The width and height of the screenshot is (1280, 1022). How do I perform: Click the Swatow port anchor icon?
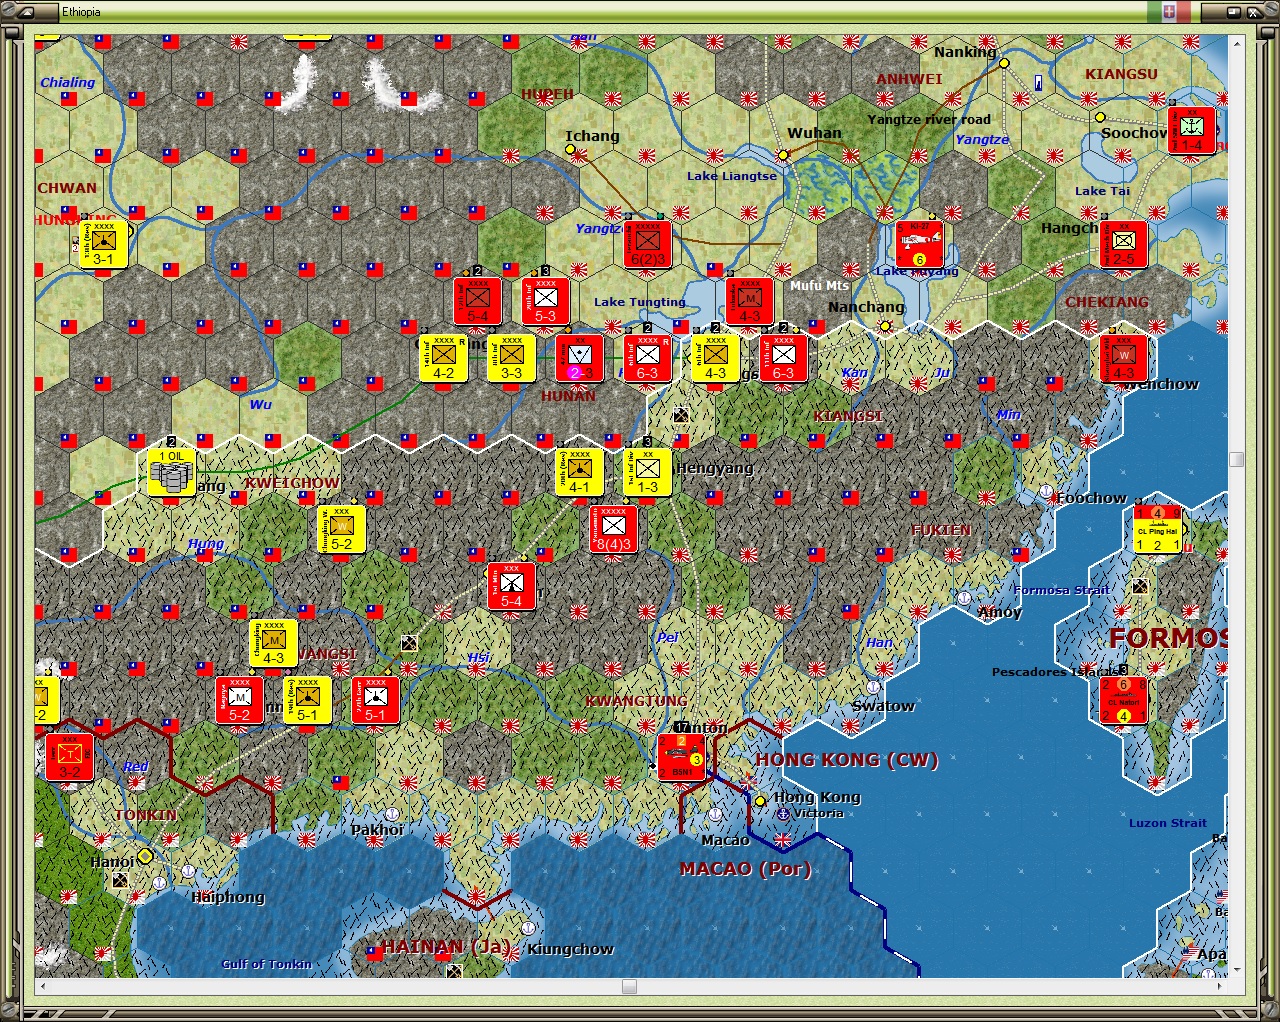tap(874, 687)
